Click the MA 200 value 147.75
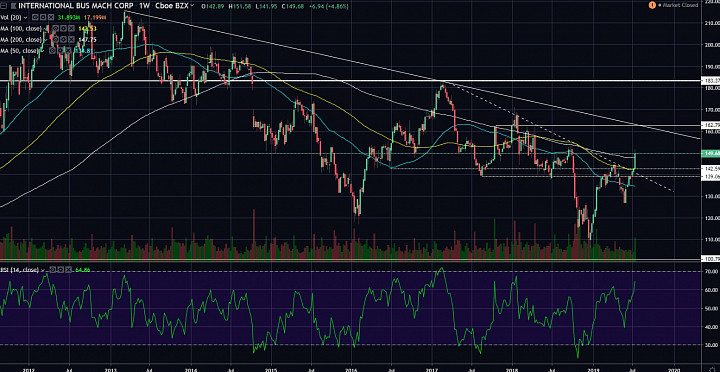This screenshot has width=720, height=372. coord(87,39)
